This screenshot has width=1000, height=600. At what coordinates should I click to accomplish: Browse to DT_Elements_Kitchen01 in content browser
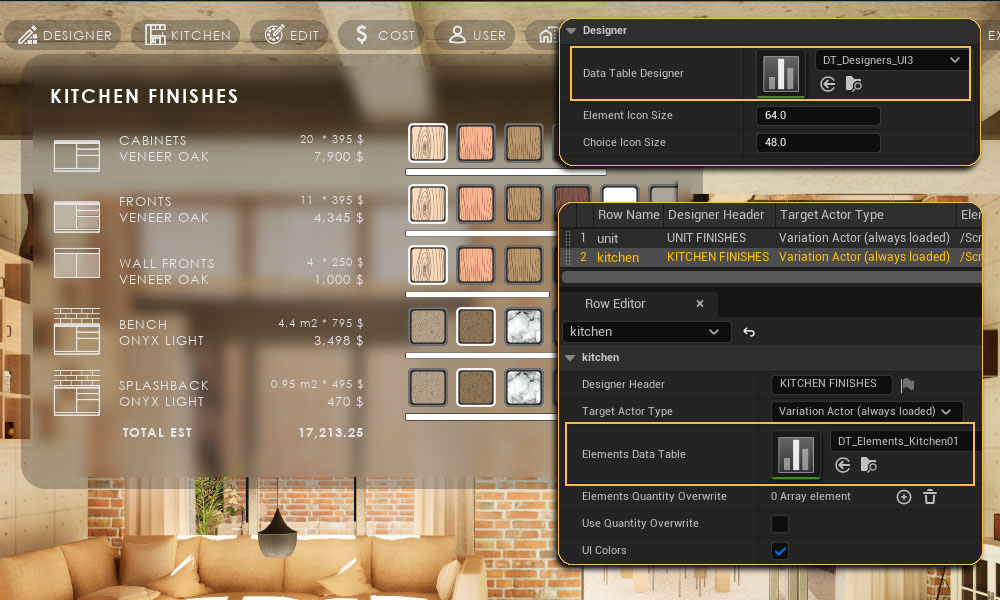868,465
